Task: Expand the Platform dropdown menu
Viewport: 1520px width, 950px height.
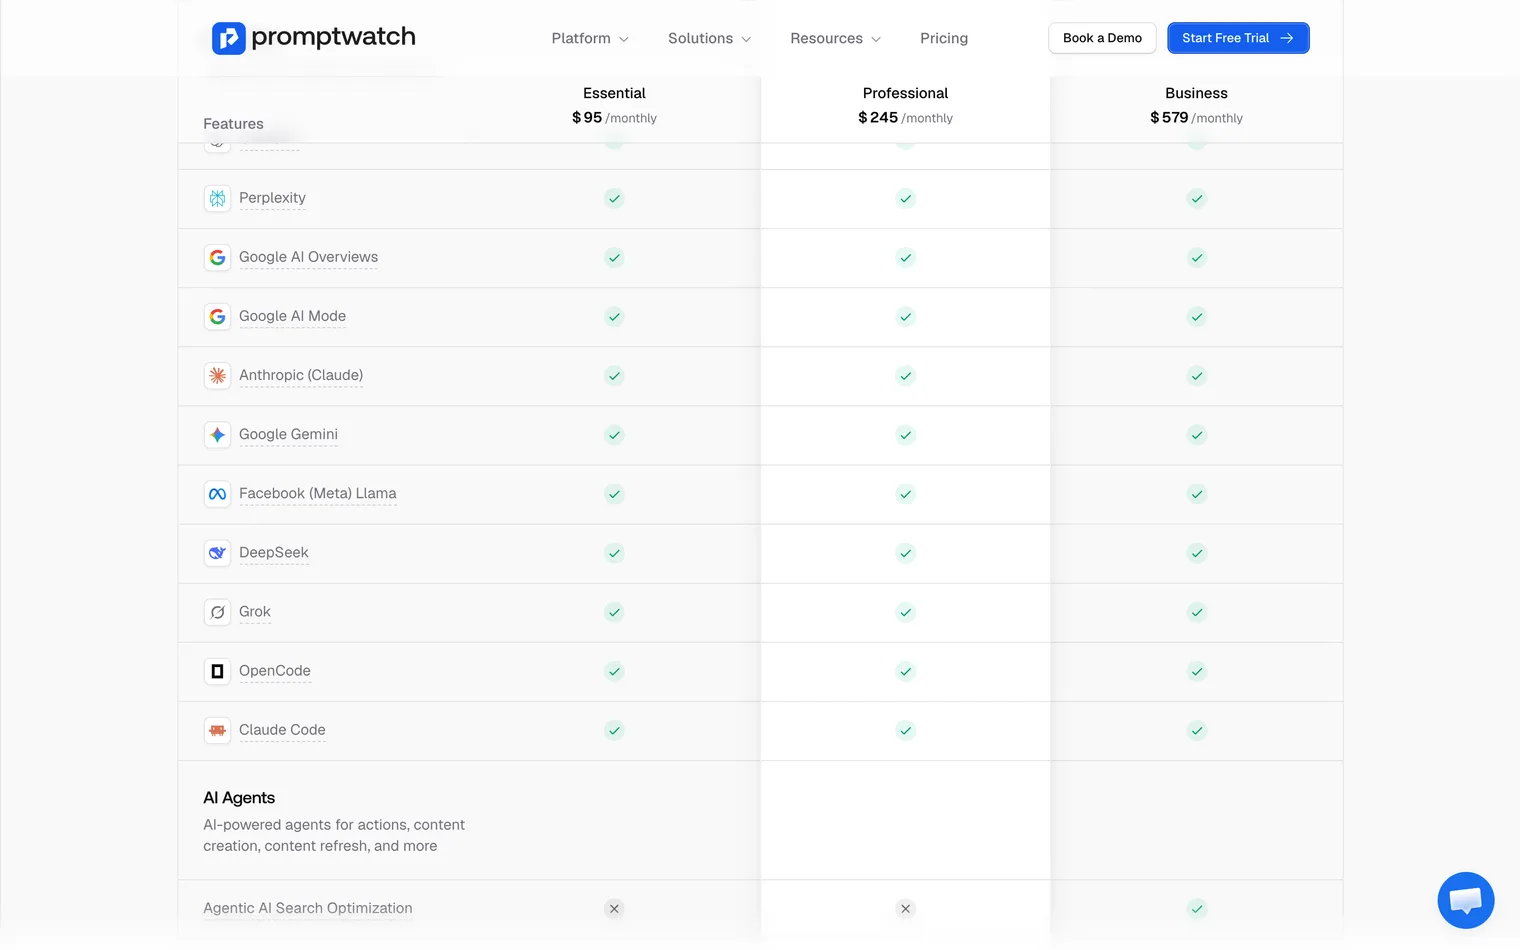Action: coord(590,38)
